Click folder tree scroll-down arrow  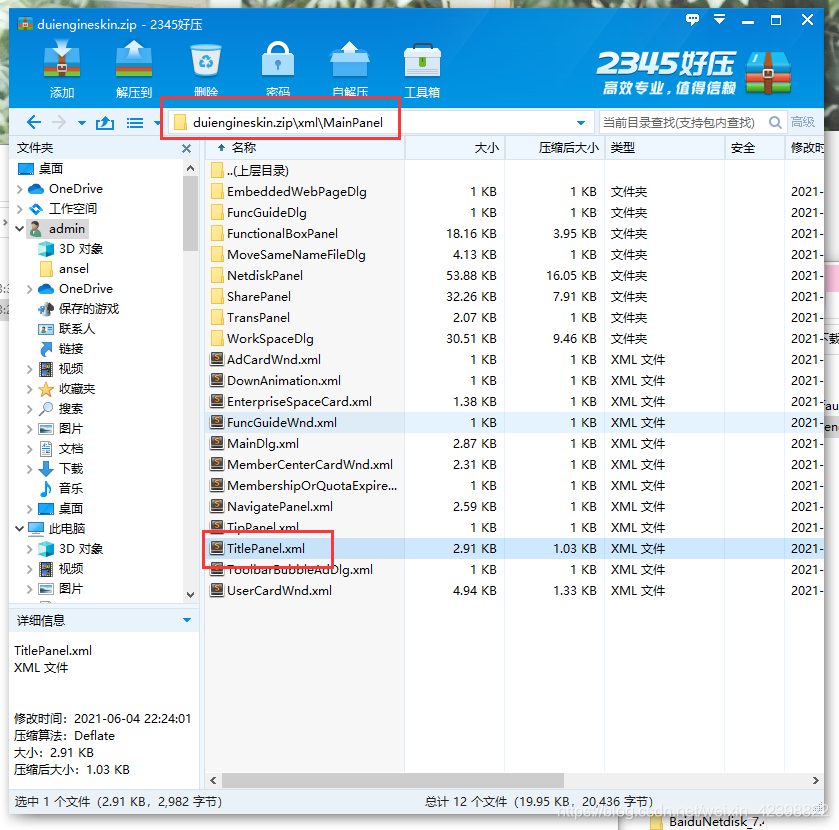click(x=190, y=595)
